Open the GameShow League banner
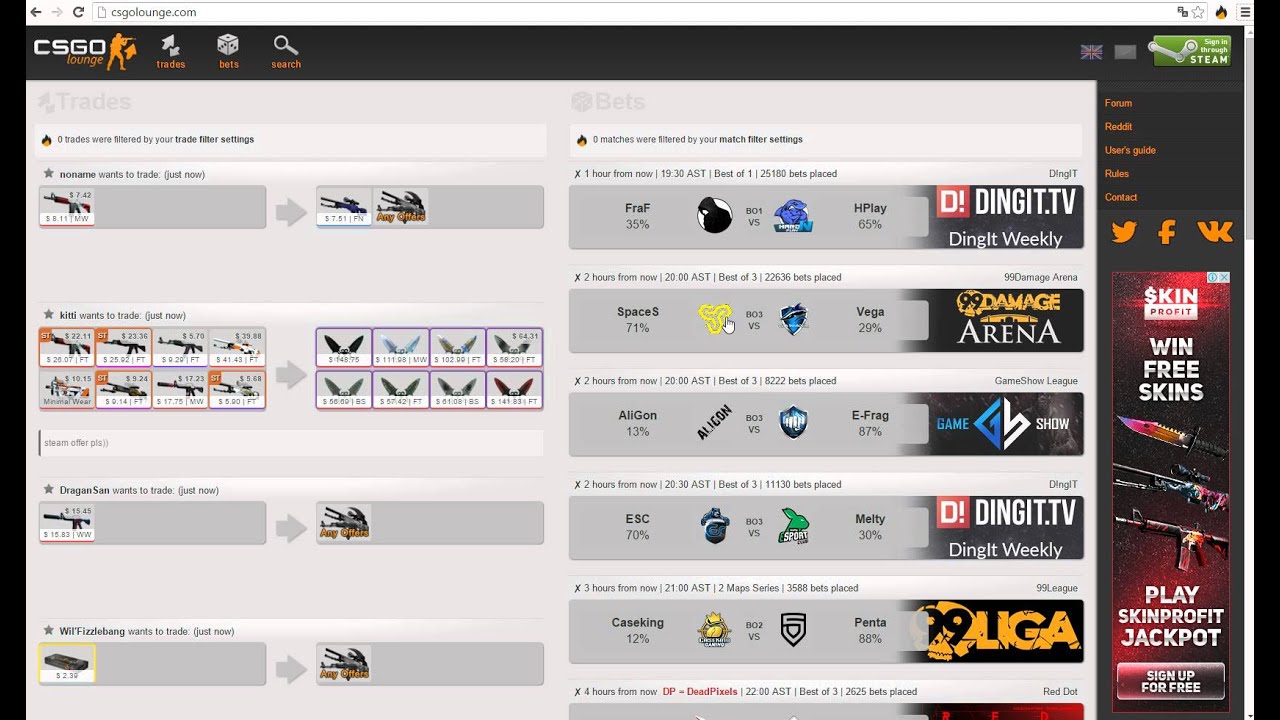Image resolution: width=1280 pixels, height=720 pixels. tap(1009, 424)
